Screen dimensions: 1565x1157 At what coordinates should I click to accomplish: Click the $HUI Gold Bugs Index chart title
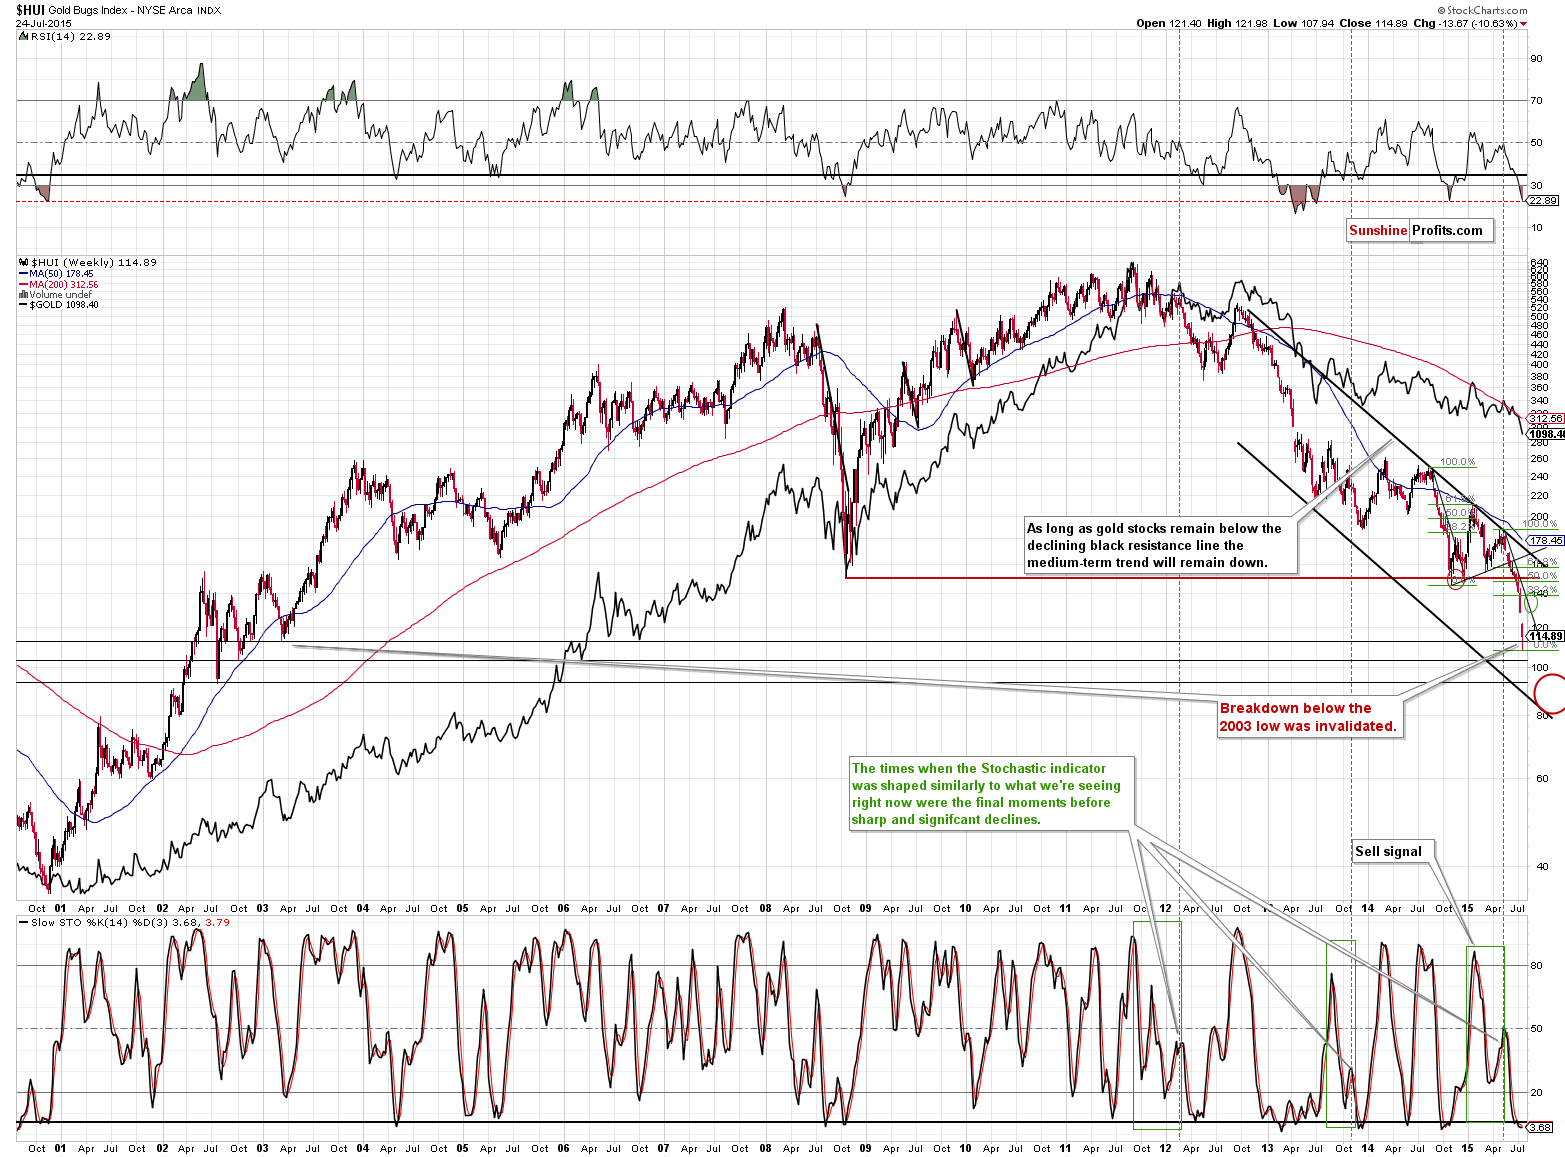(118, 10)
